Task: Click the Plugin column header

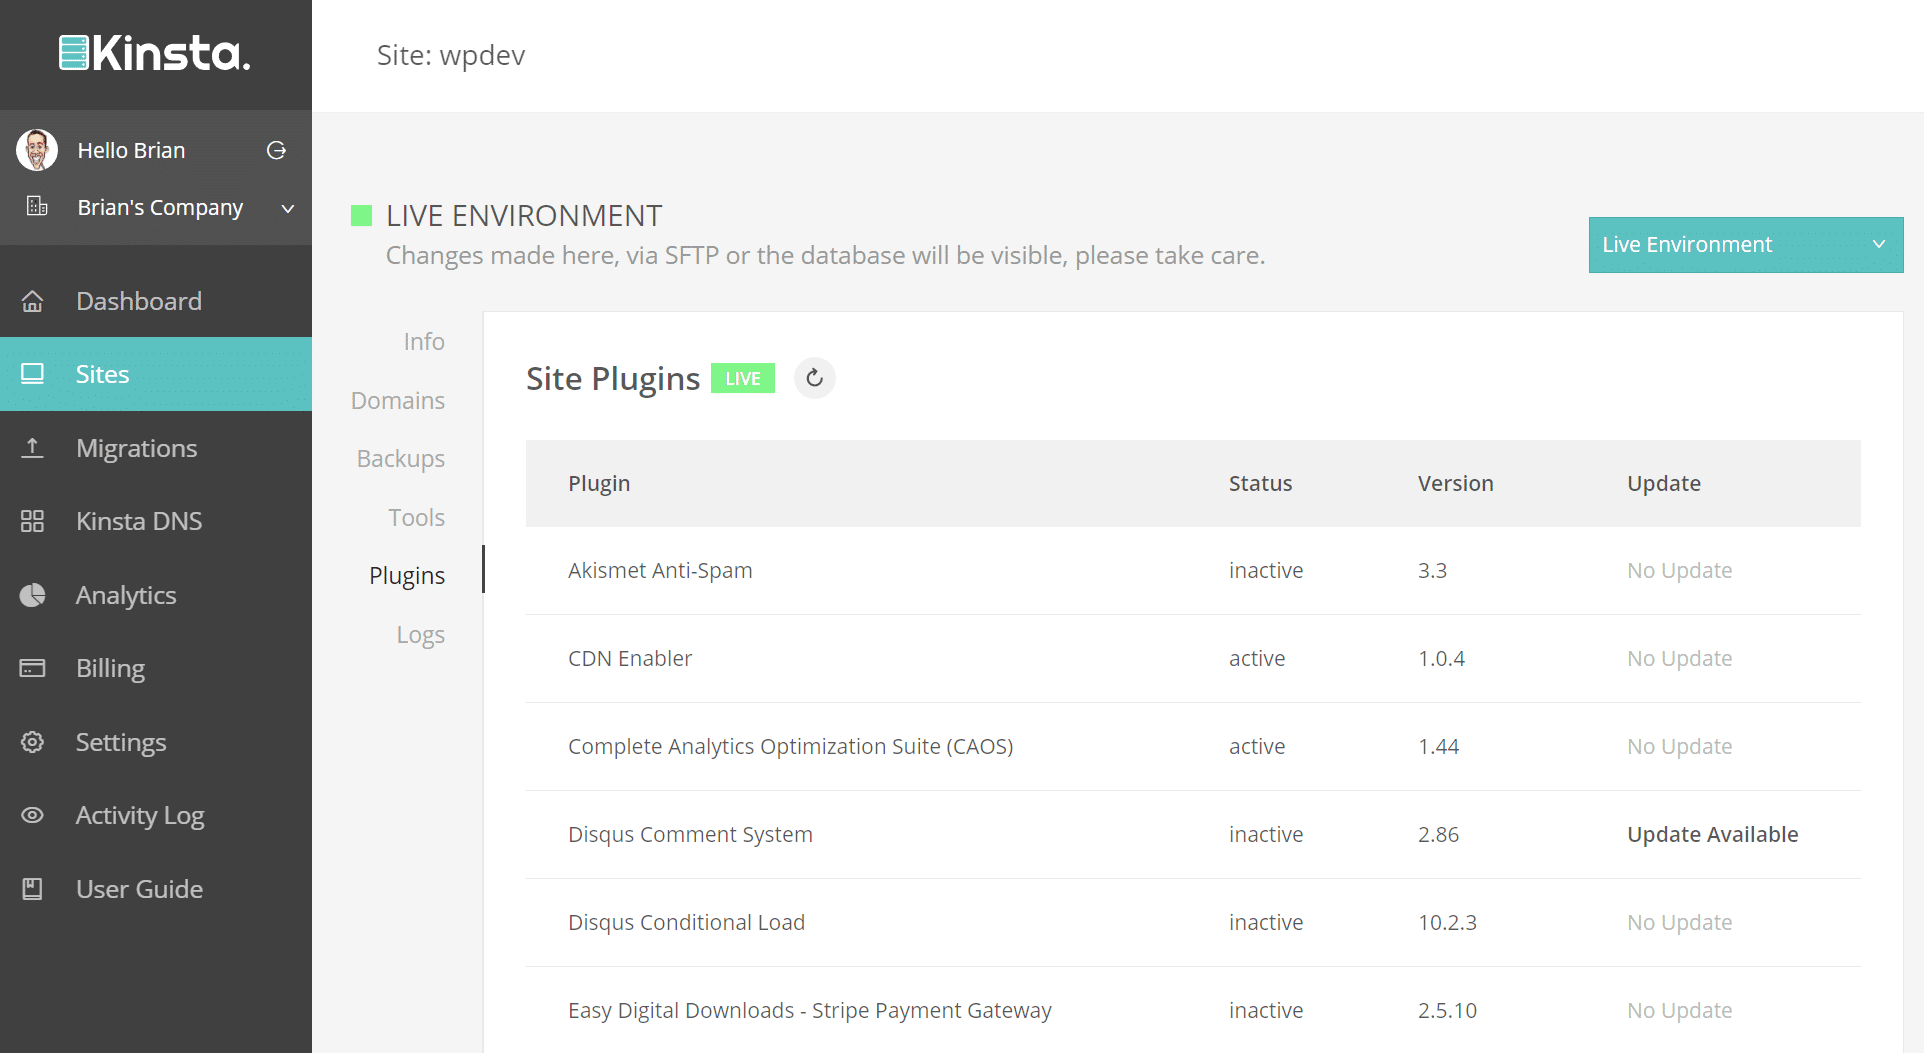Action: (599, 483)
